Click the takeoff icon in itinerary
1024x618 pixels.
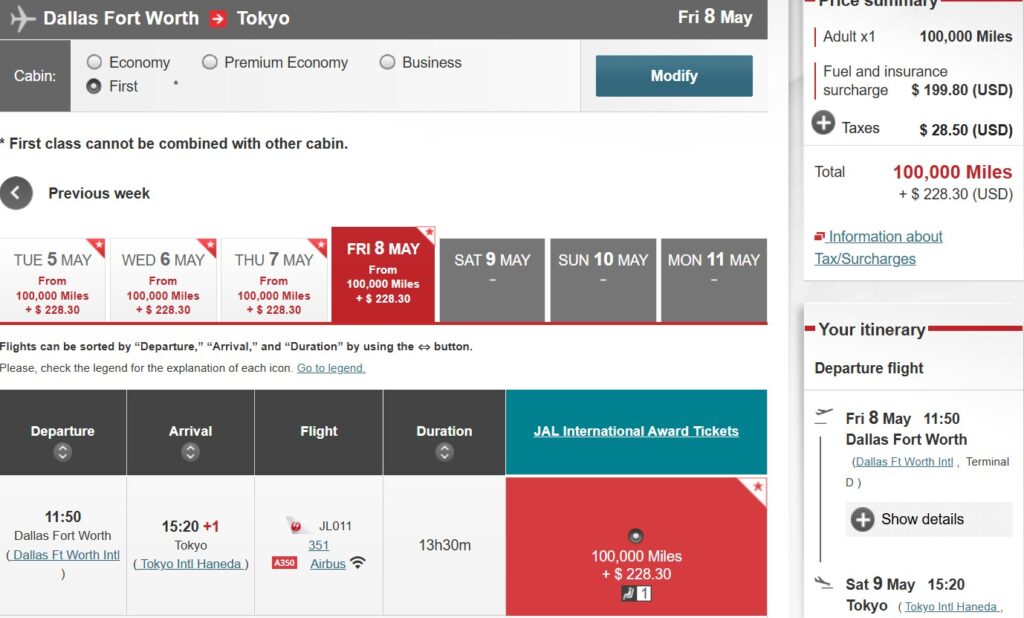tap(824, 415)
